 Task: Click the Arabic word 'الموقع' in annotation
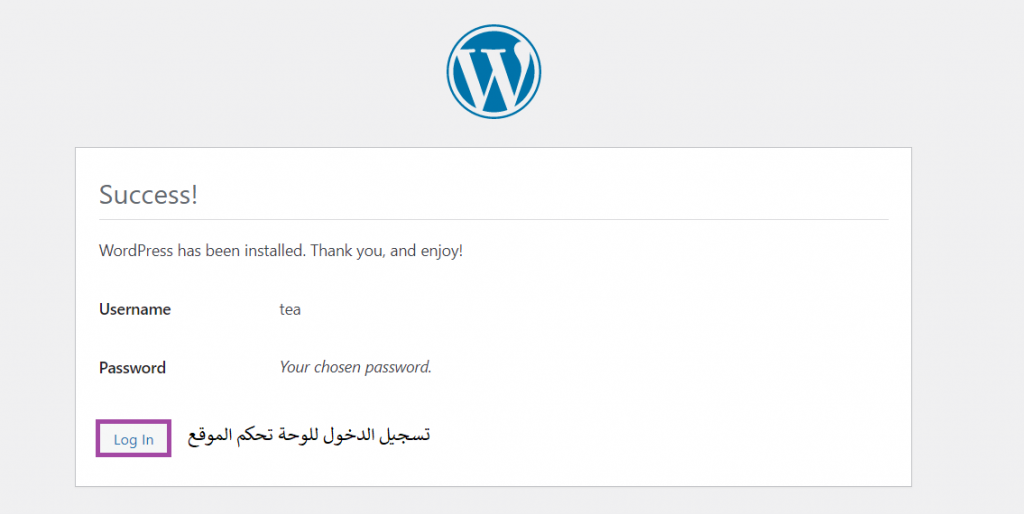(x=210, y=435)
